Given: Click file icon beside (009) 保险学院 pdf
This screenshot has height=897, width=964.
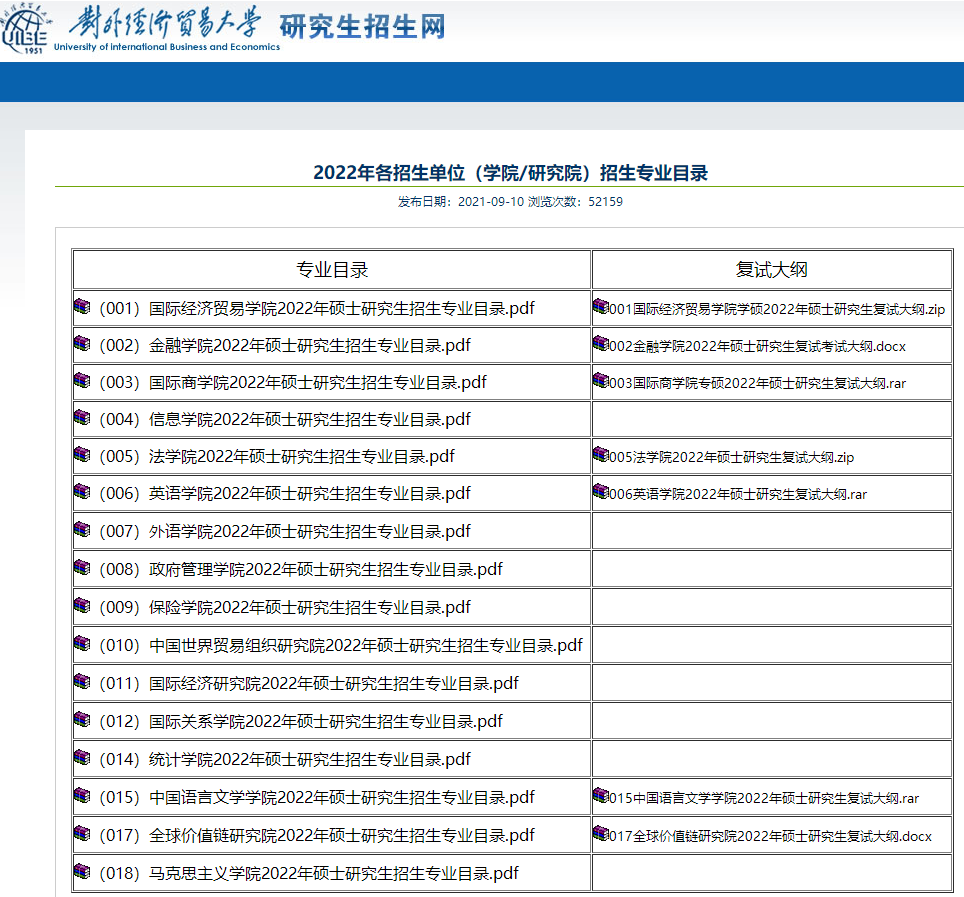Looking at the screenshot, I should click(x=82, y=606).
